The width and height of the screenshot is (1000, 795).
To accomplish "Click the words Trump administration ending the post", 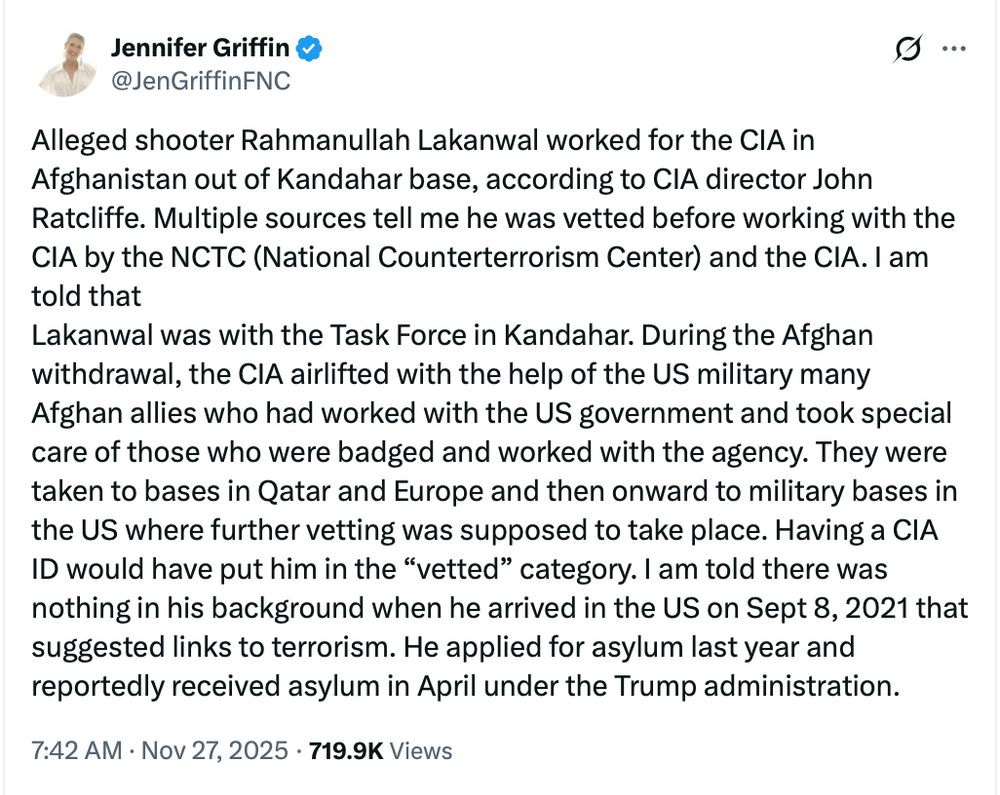I will (757, 687).
